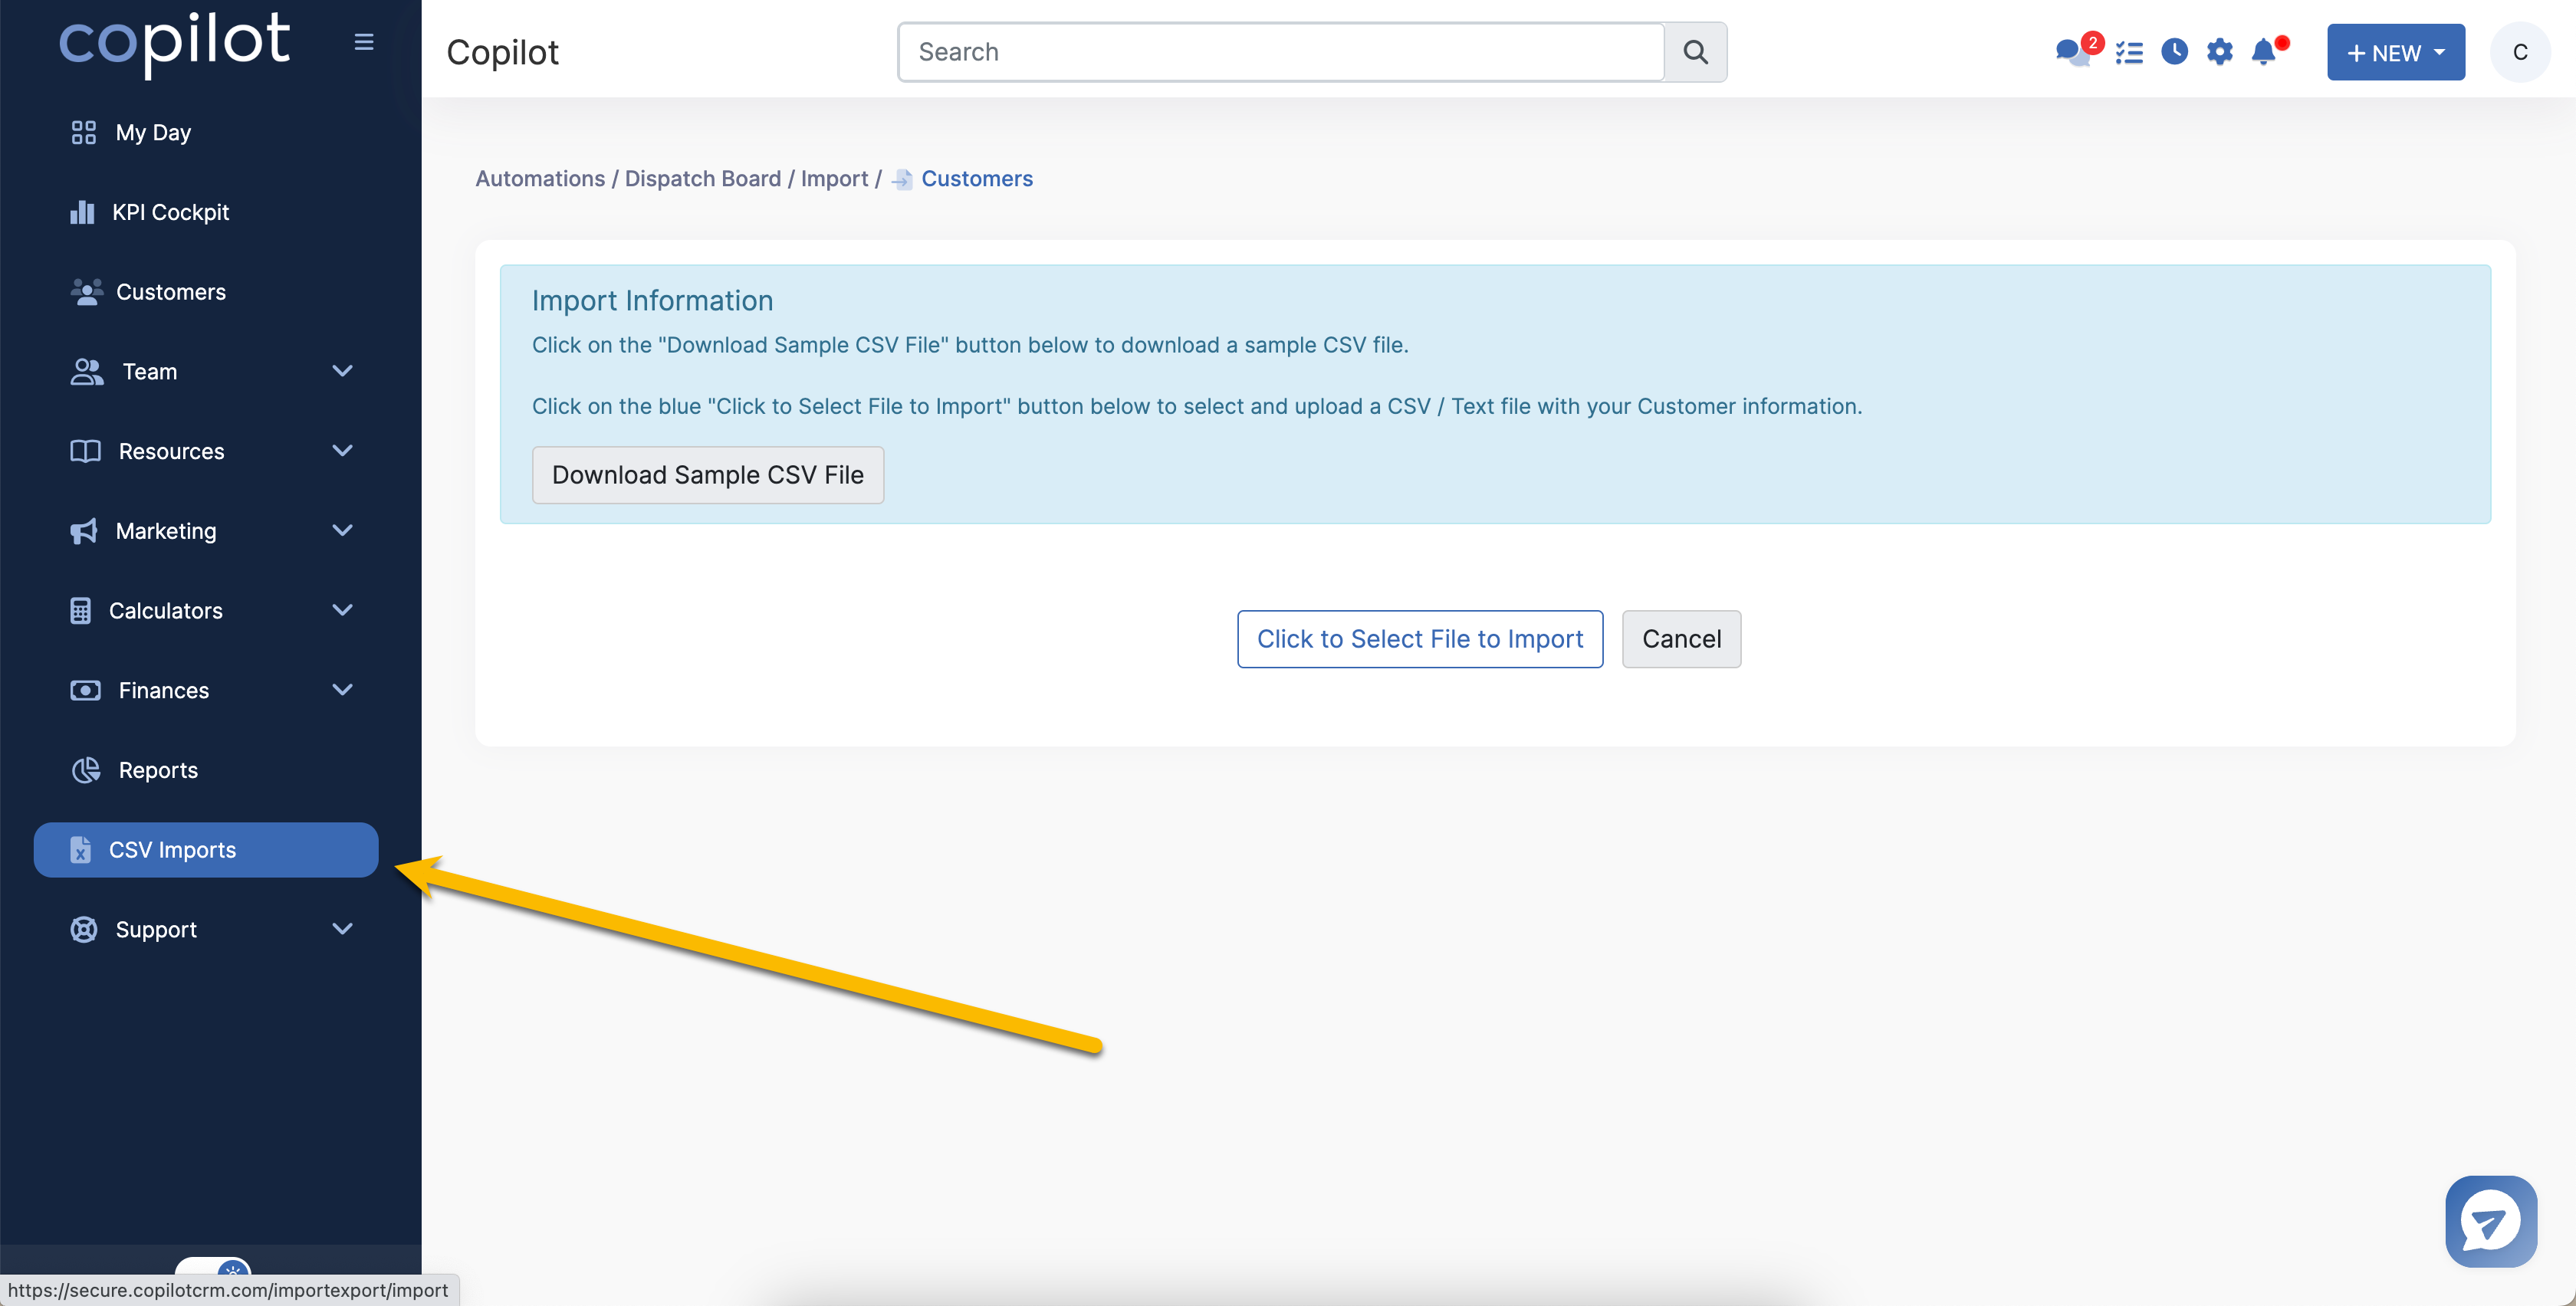The width and height of the screenshot is (2576, 1306).
Task: Click the Resources book icon
Action: pos(85,451)
